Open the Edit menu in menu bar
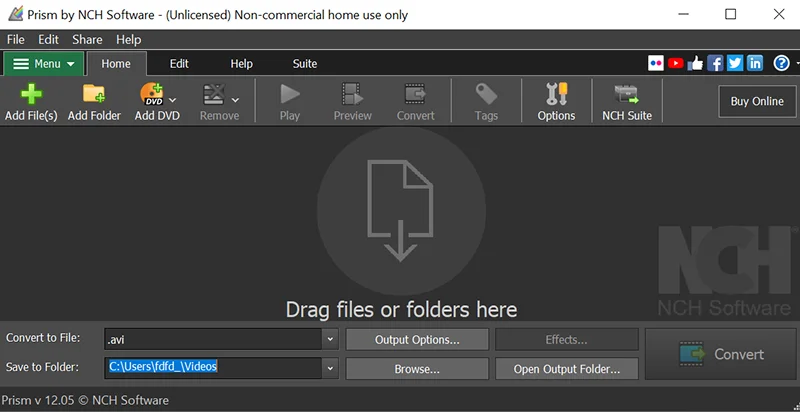This screenshot has height=412, width=800. [48, 40]
